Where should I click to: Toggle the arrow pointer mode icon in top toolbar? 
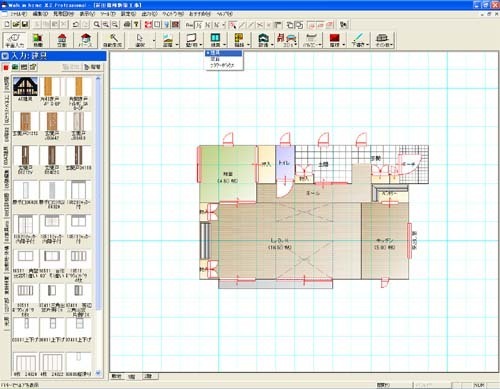click(232, 24)
